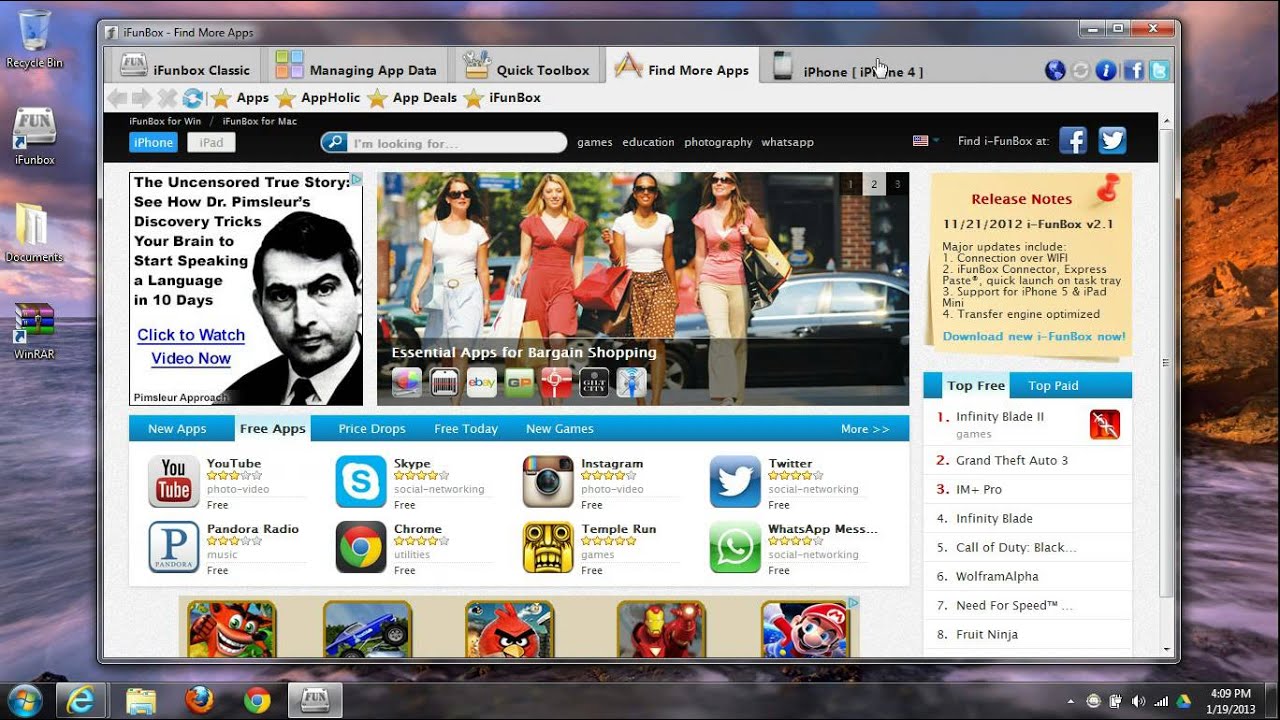Click the Windows Start button
This screenshot has width=1280, height=720.
point(23,699)
